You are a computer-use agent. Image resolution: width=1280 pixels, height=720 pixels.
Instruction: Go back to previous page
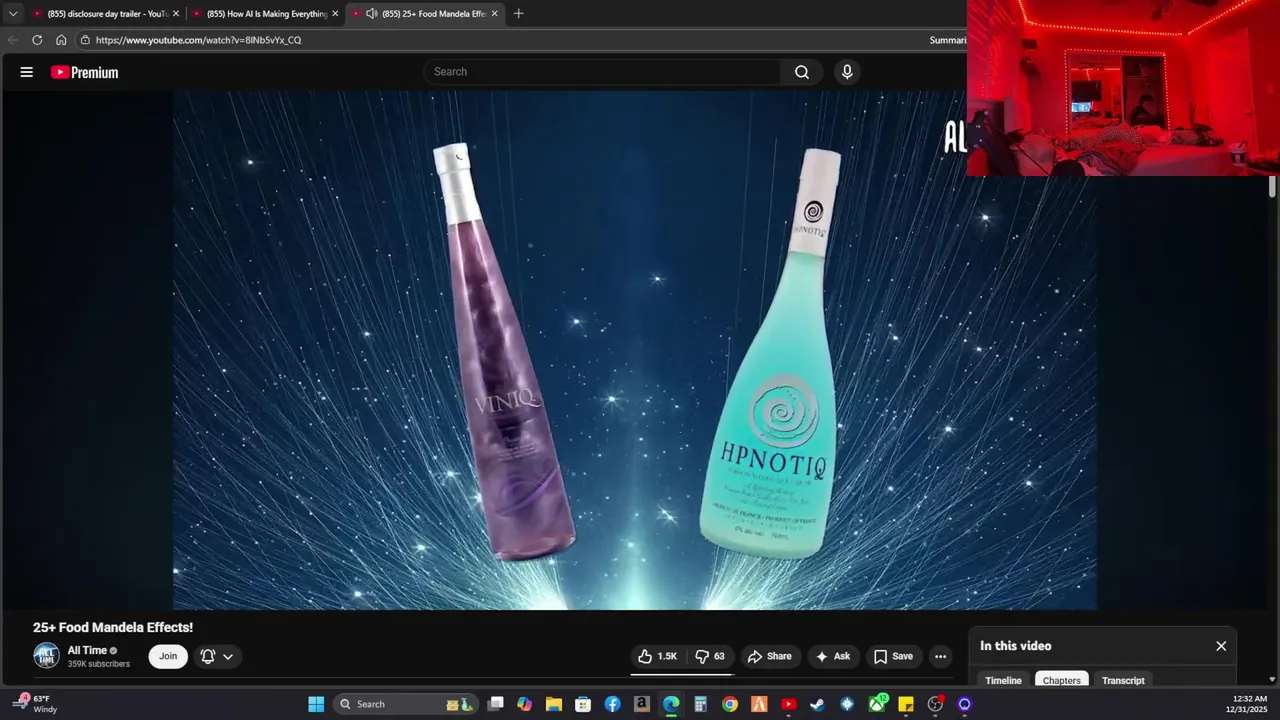pyautogui.click(x=13, y=40)
